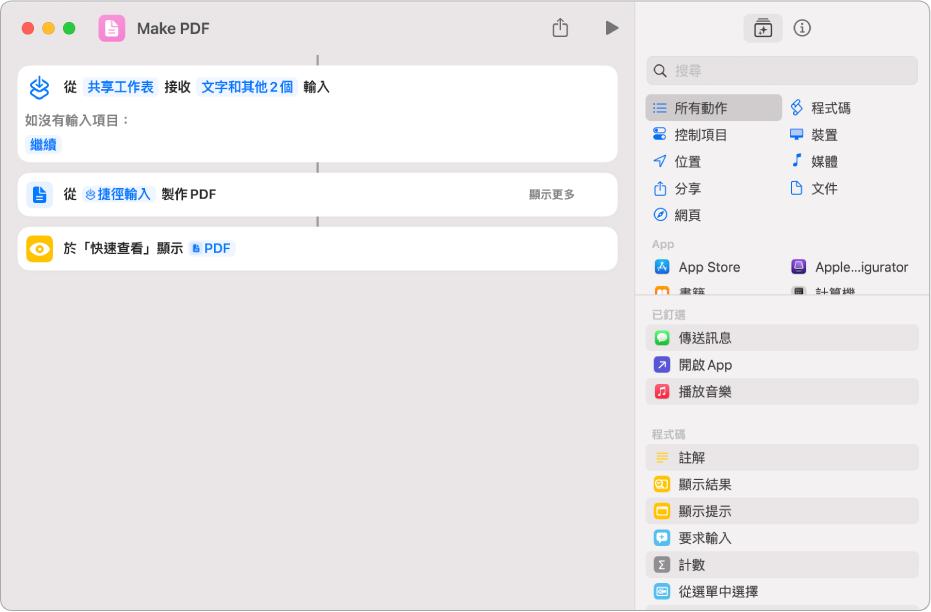Click the Make PDF shortcut icon
The height and width of the screenshot is (612, 931).
pyautogui.click(x=112, y=28)
